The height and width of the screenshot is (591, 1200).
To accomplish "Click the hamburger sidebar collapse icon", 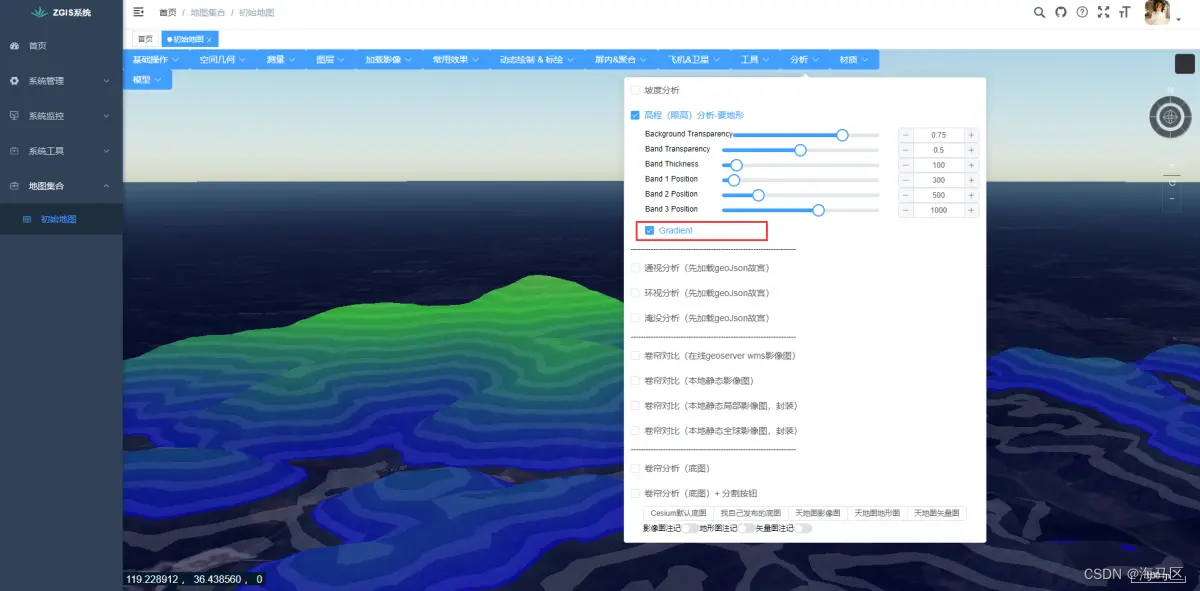I will 138,13.
